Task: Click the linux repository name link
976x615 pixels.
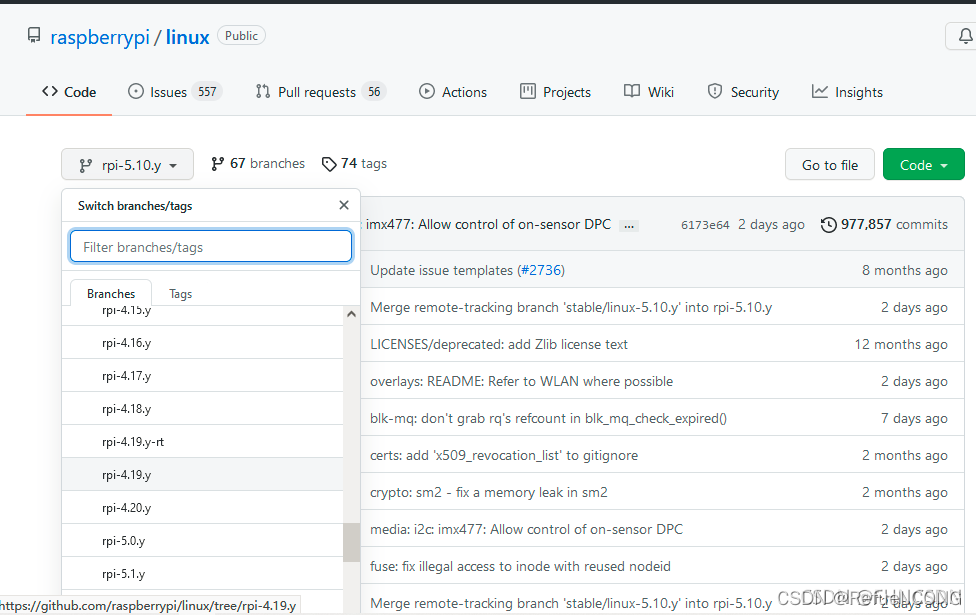Action: point(187,37)
